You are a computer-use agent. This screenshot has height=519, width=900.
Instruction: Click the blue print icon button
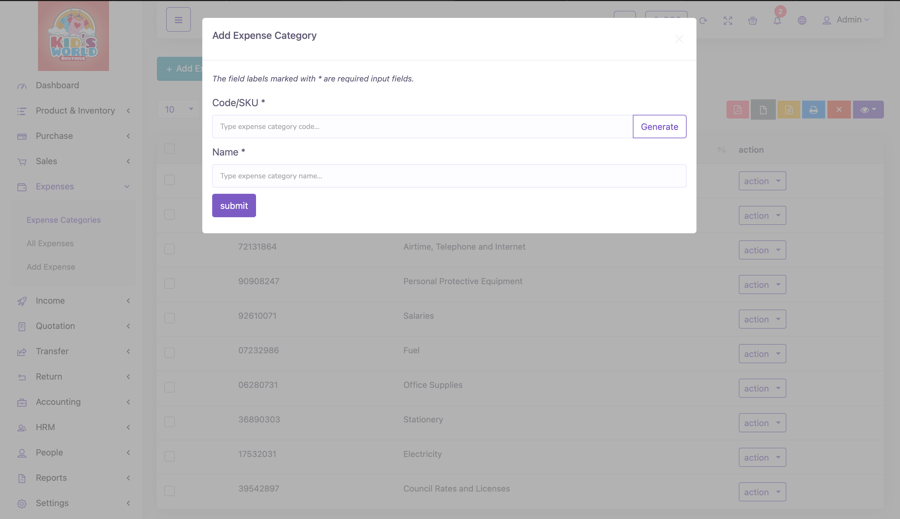tap(813, 110)
